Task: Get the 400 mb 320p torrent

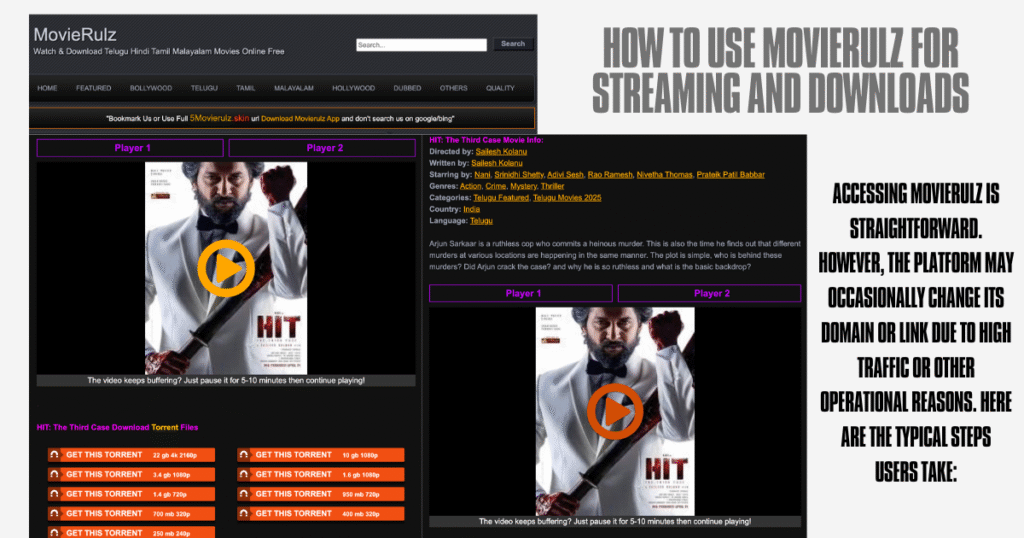Action: click(x=321, y=514)
